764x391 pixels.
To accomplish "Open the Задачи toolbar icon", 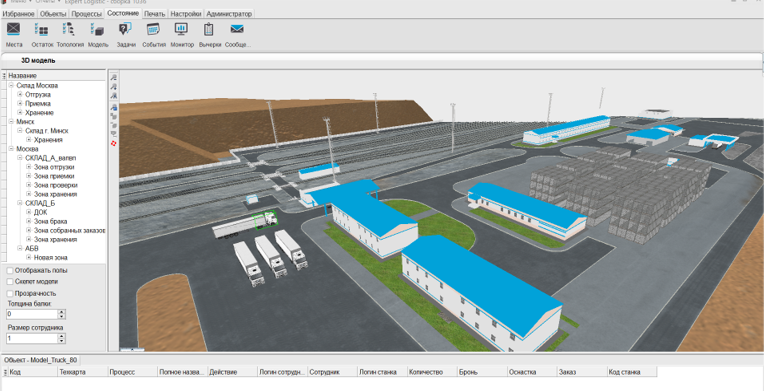I will [x=125, y=30].
